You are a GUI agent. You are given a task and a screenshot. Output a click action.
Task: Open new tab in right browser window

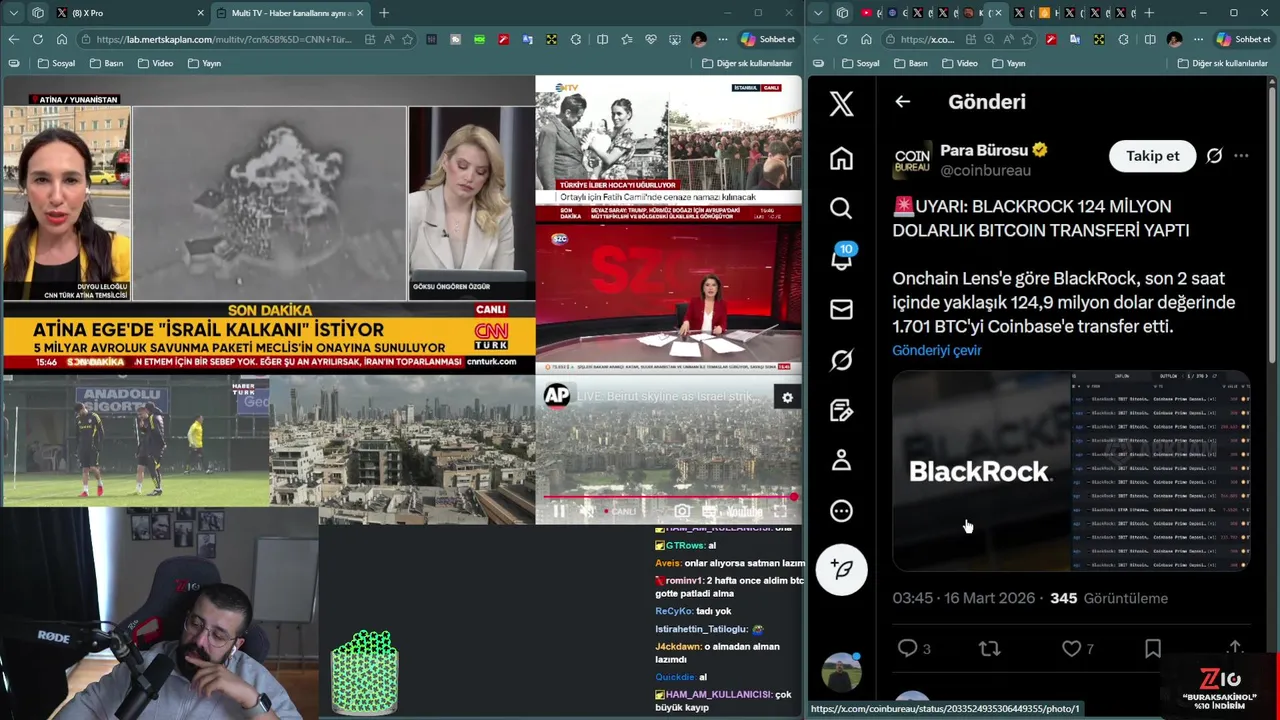[x=1149, y=13]
